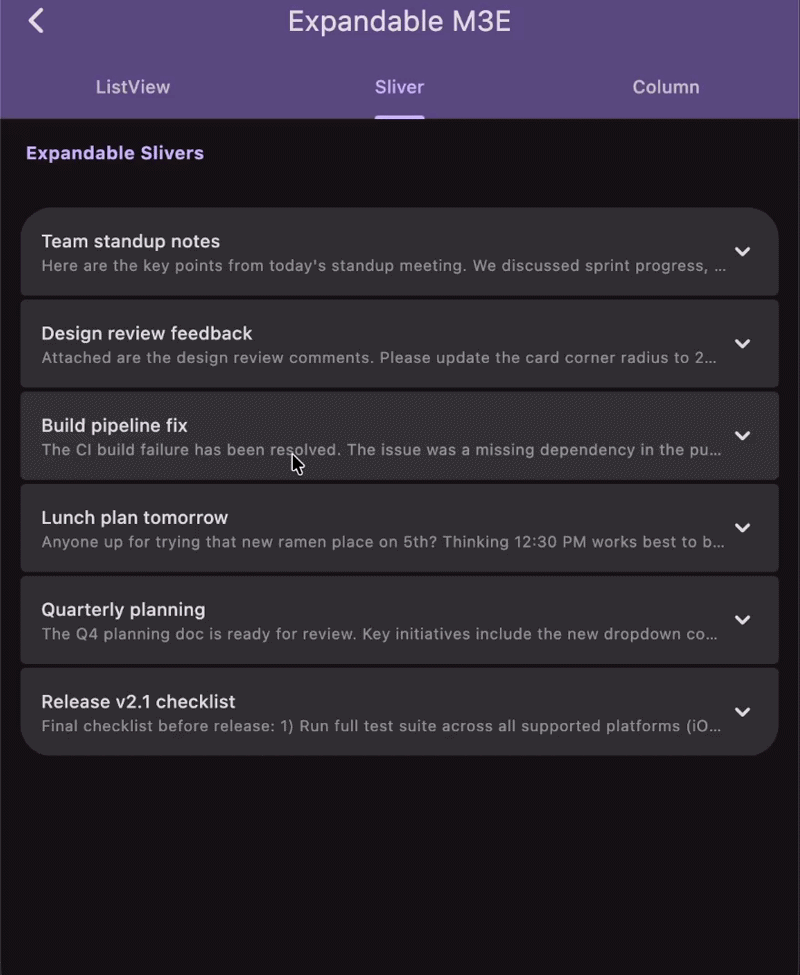This screenshot has height=975, width=800.
Task: Switch to the Column tab
Action: tap(666, 87)
